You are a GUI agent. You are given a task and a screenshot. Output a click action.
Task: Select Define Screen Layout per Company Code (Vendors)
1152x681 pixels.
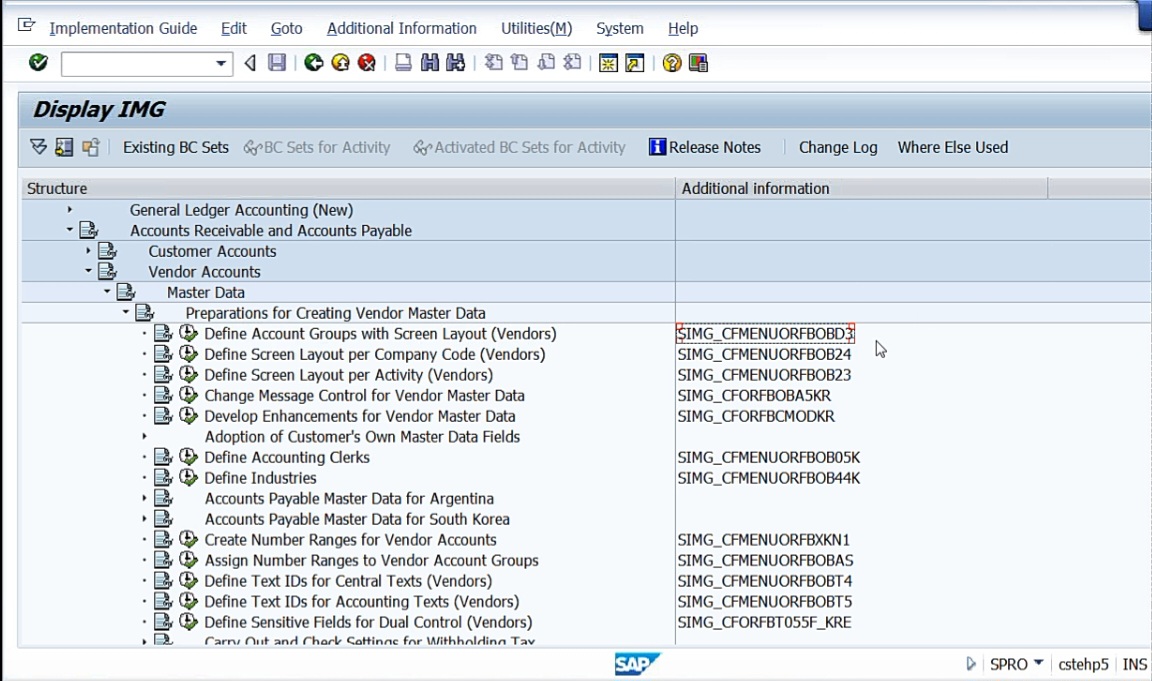(375, 354)
